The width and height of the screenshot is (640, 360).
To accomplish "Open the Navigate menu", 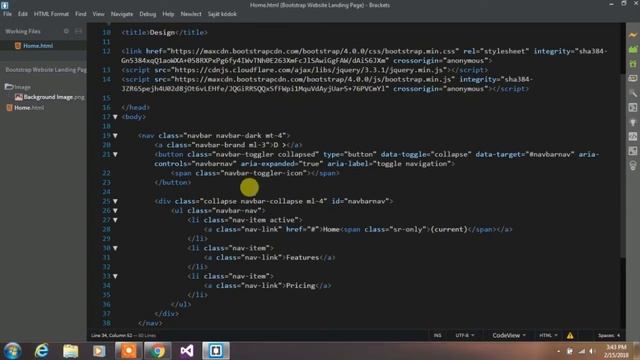I will 122,14.
